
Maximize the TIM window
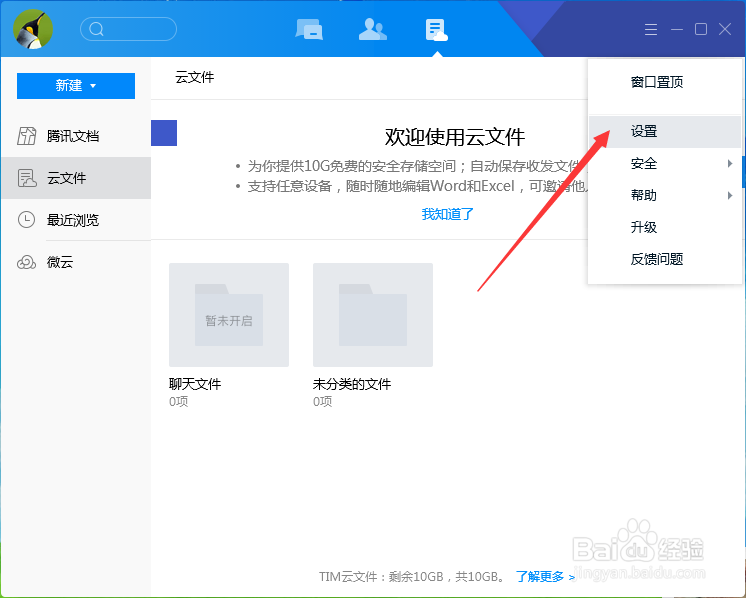point(701,29)
